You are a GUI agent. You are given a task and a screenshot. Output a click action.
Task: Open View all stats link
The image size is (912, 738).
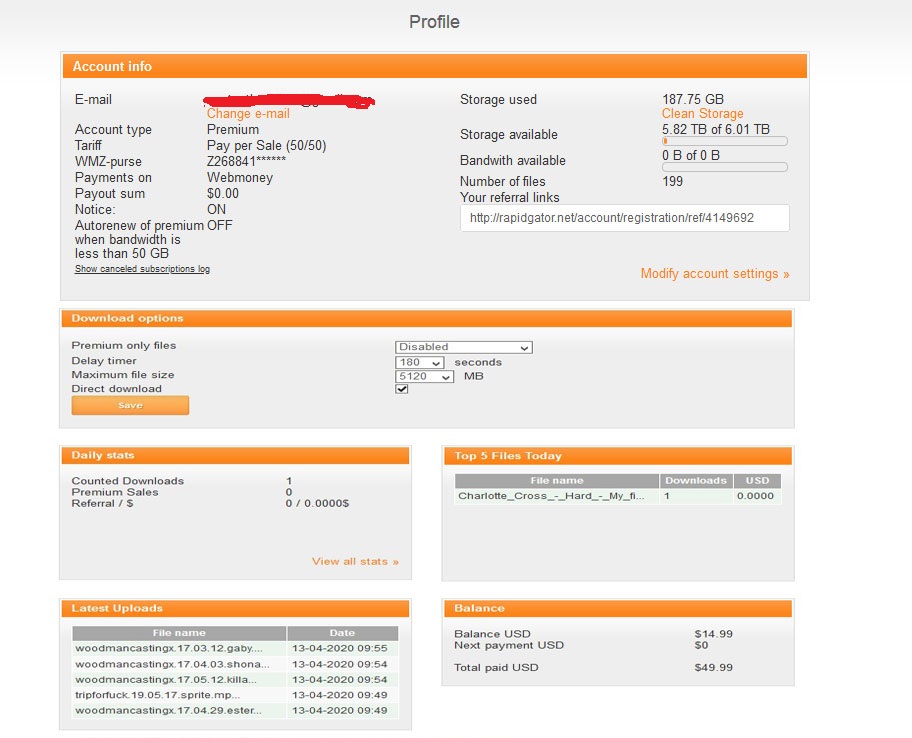point(355,561)
